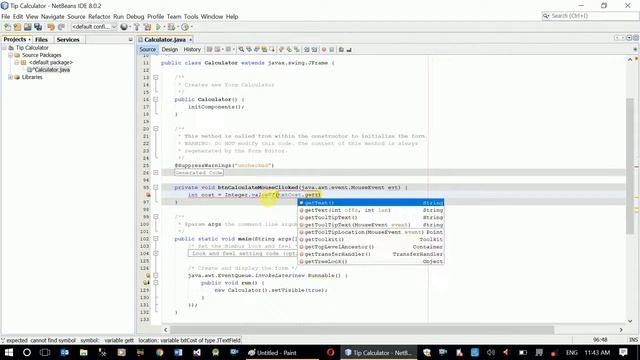Click the Undo toolbar icon

(51, 27)
